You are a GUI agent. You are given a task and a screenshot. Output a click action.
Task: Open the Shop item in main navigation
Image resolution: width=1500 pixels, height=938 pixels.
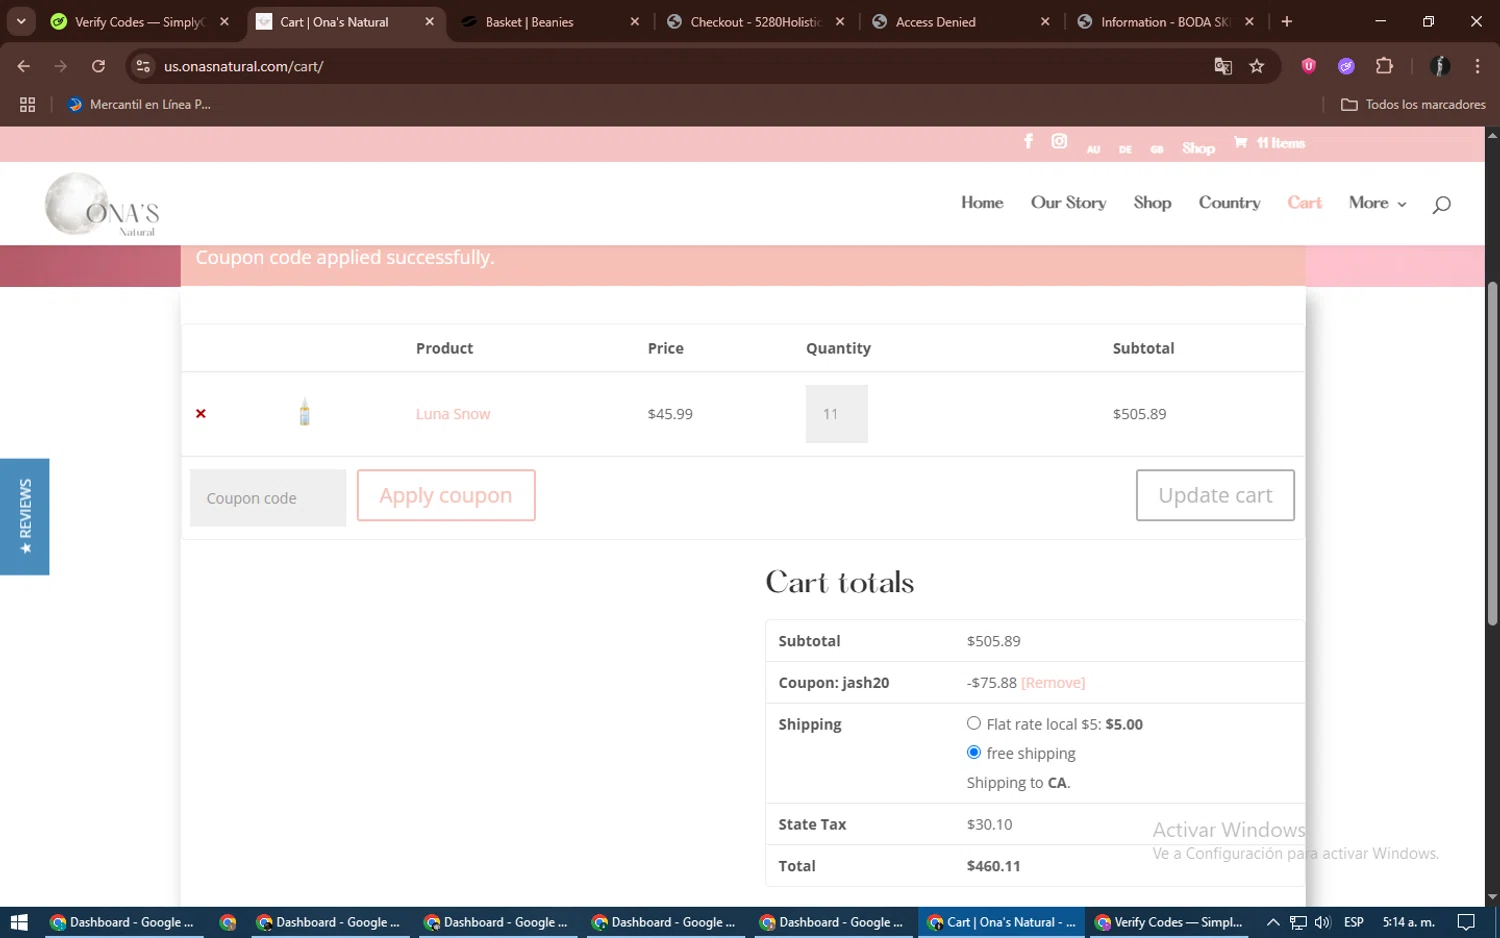(x=1152, y=202)
